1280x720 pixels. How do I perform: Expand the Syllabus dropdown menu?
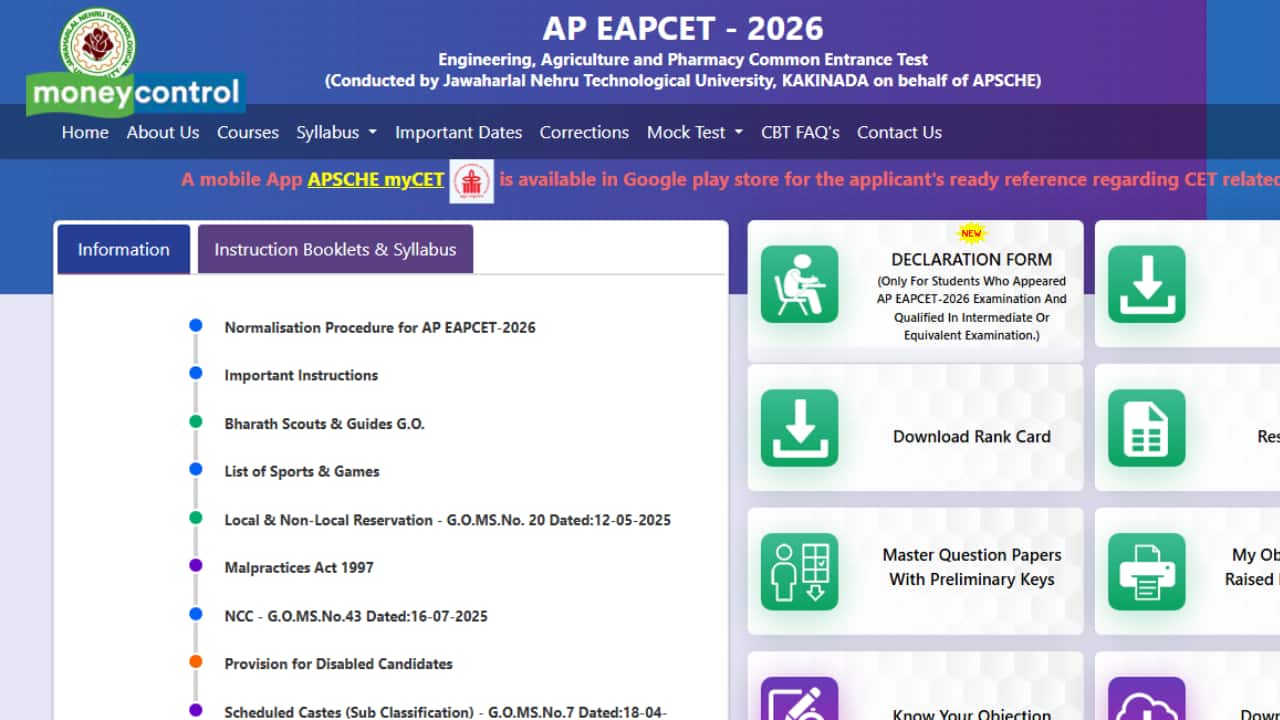[x=336, y=132]
